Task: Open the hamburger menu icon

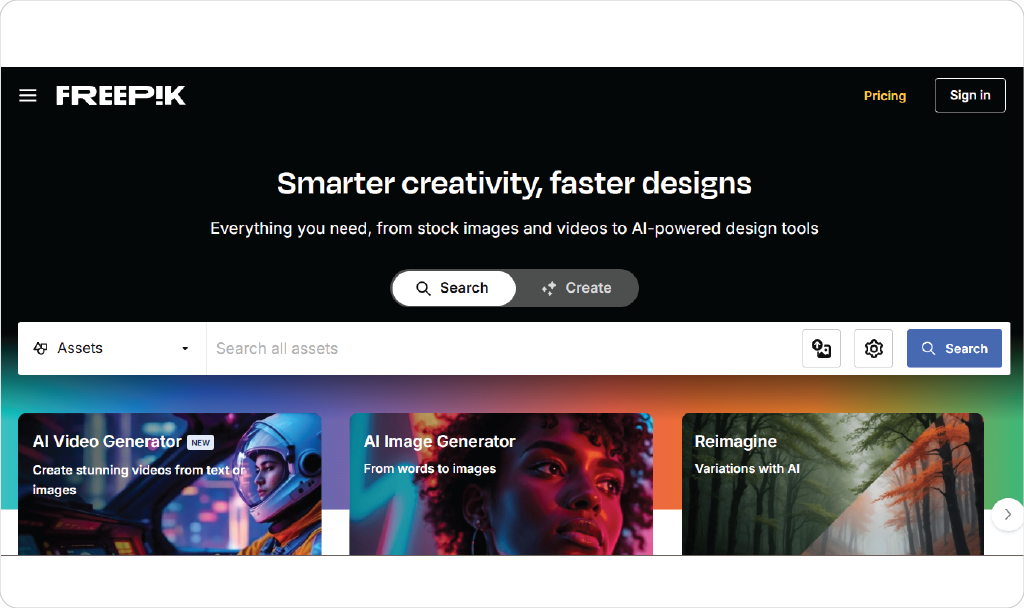Action: (27, 96)
